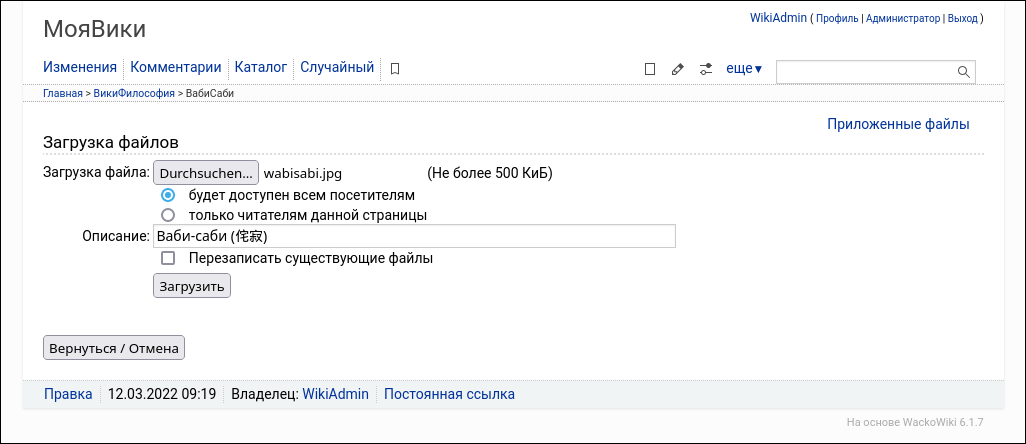Check 'Перезаписать существующие файлы' checkbox
The height and width of the screenshot is (444, 1026).
pos(168,258)
